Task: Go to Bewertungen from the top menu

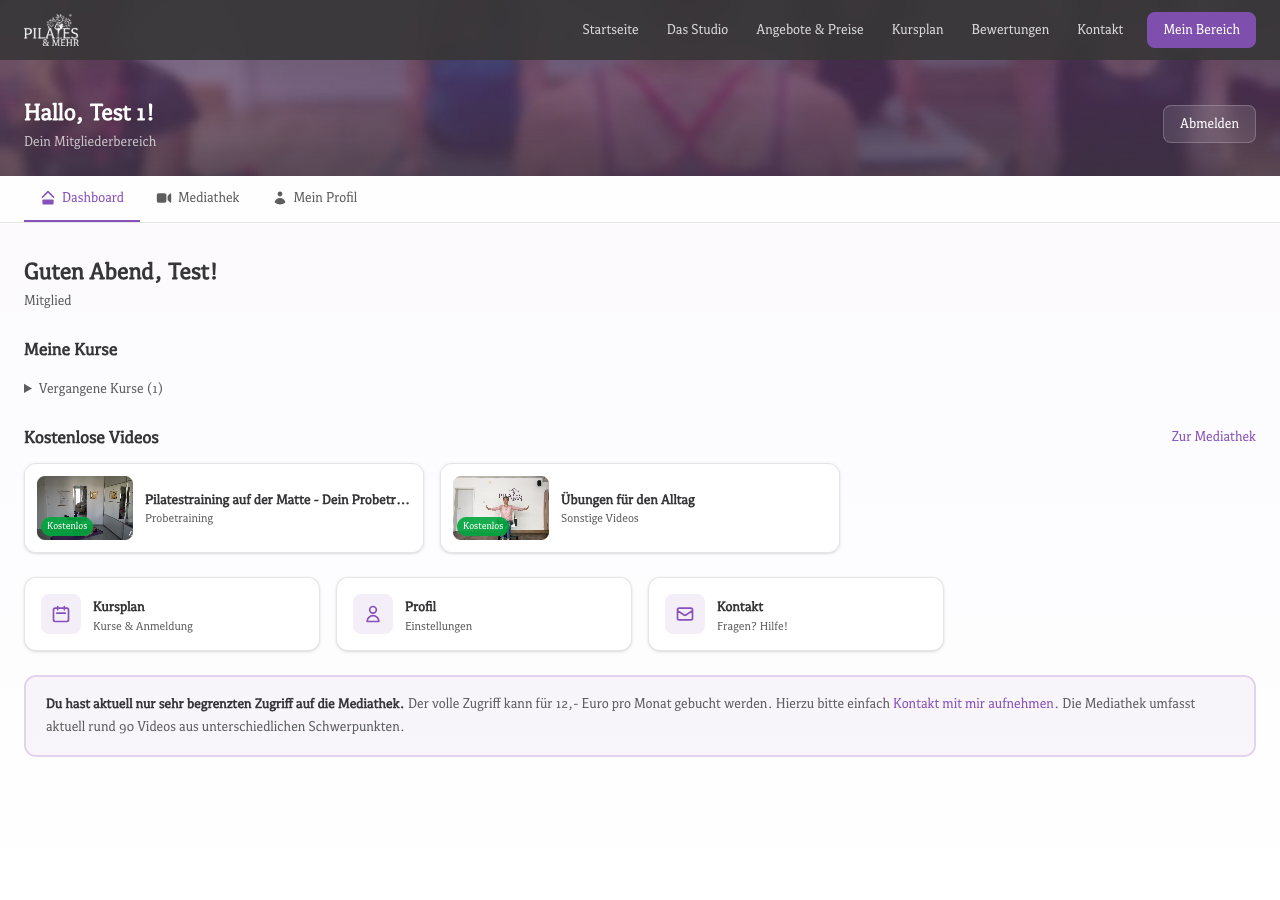Action: (1010, 29)
